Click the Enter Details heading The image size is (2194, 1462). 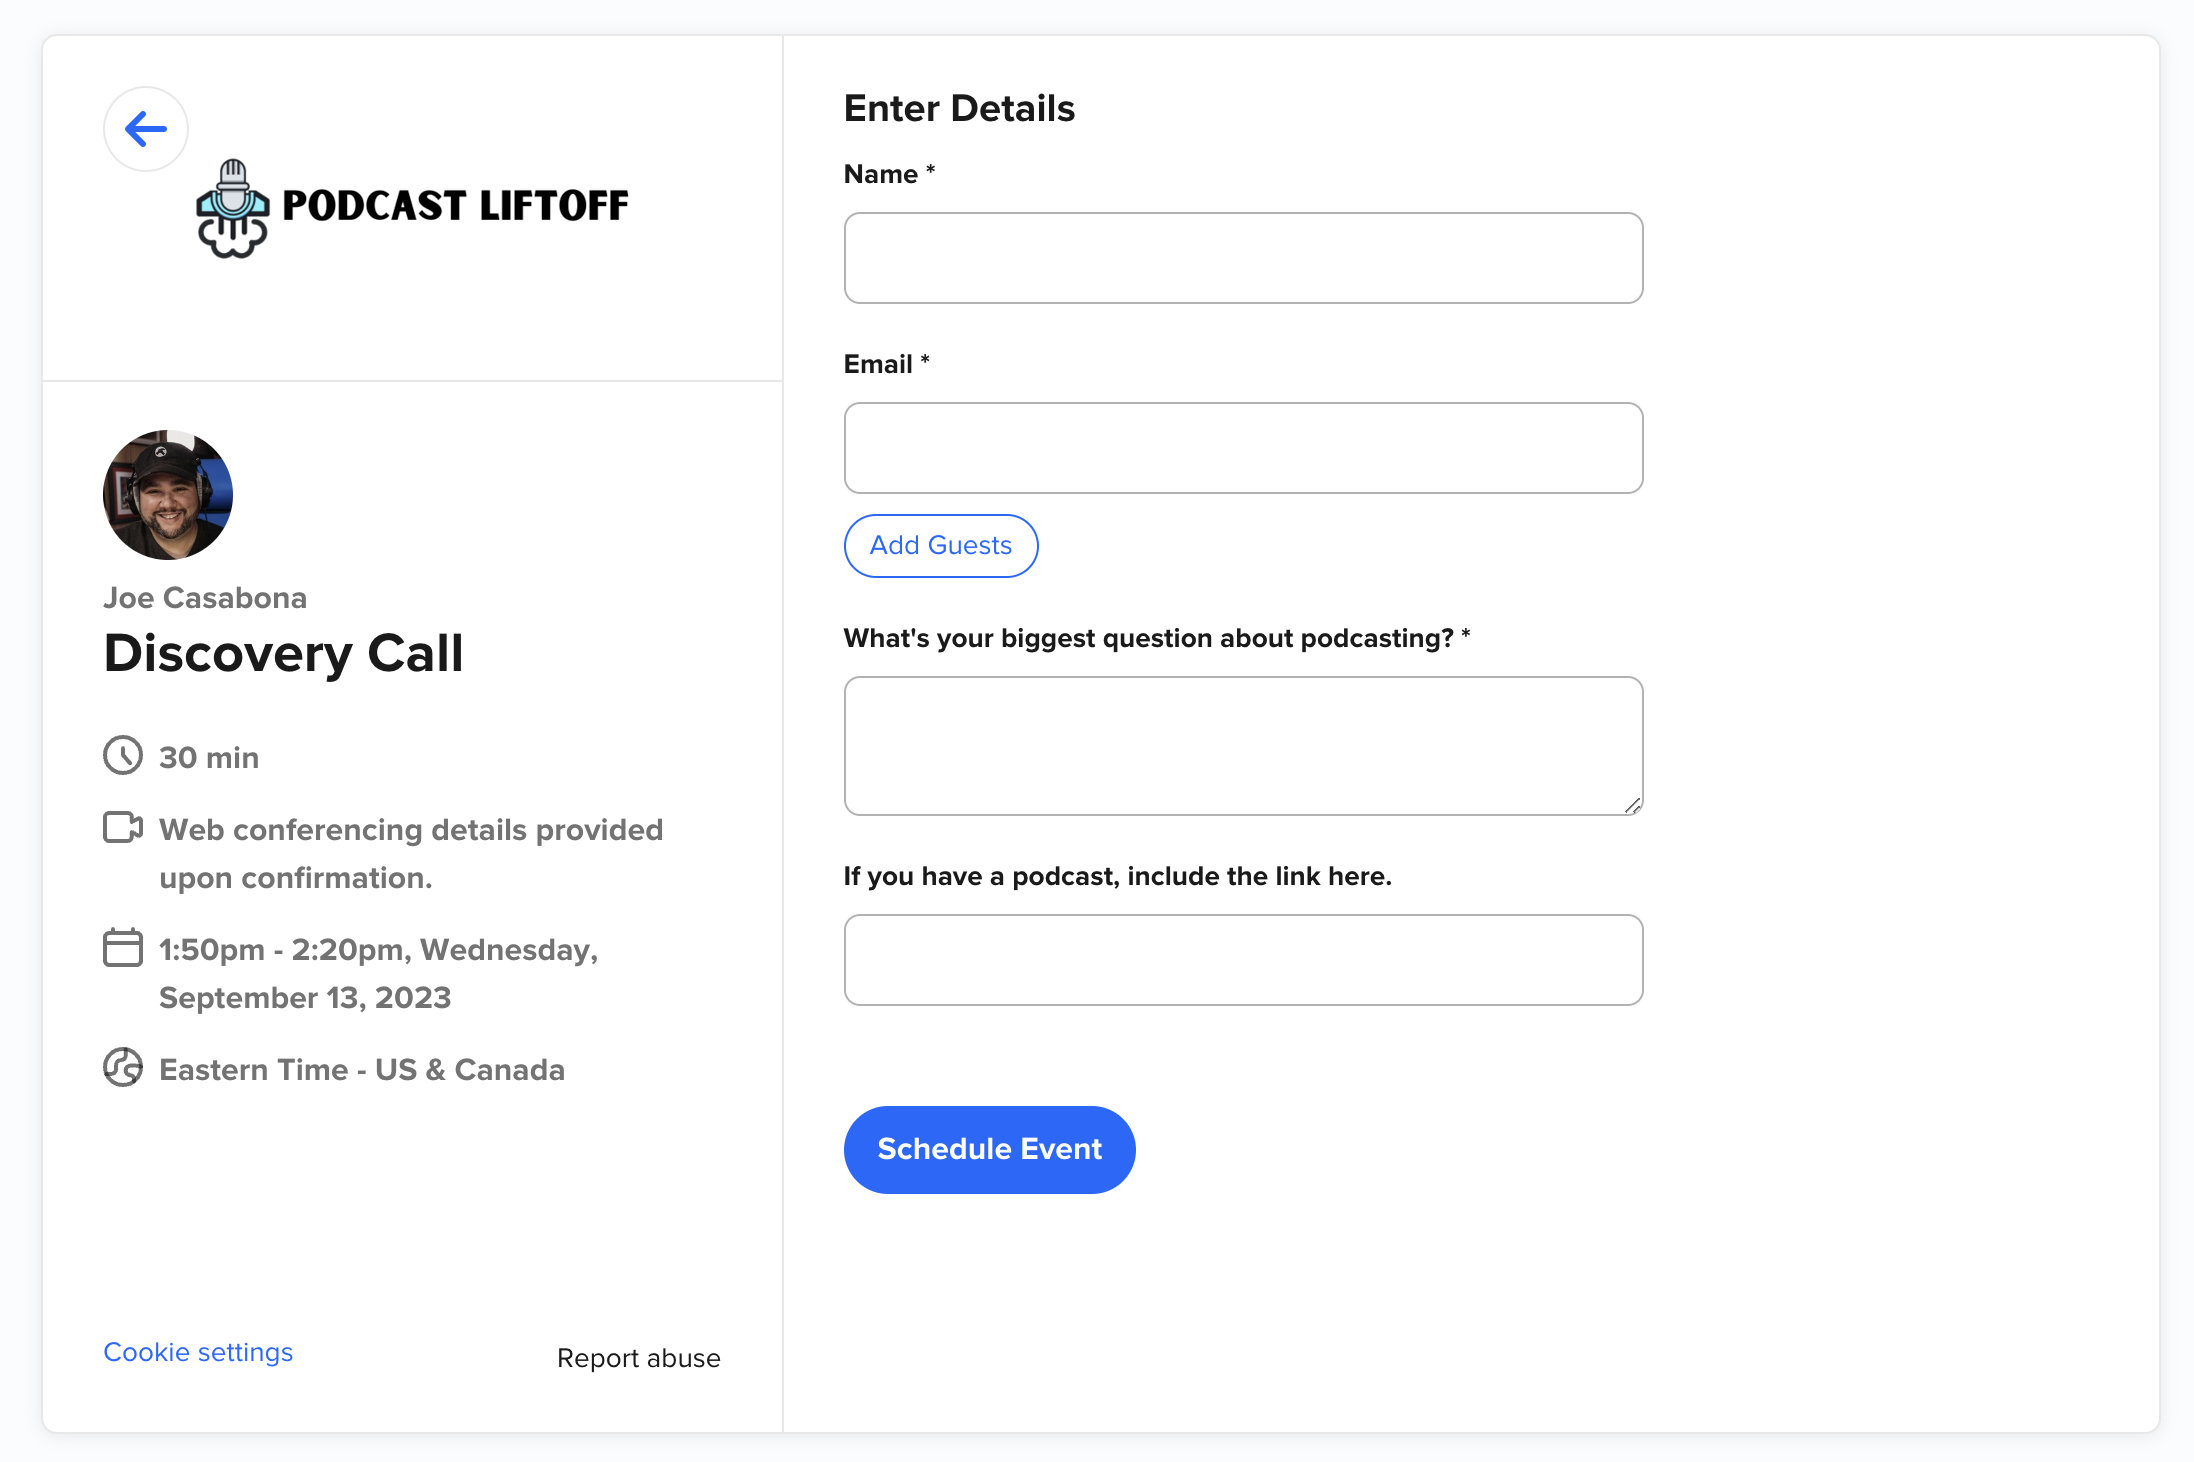tap(959, 108)
